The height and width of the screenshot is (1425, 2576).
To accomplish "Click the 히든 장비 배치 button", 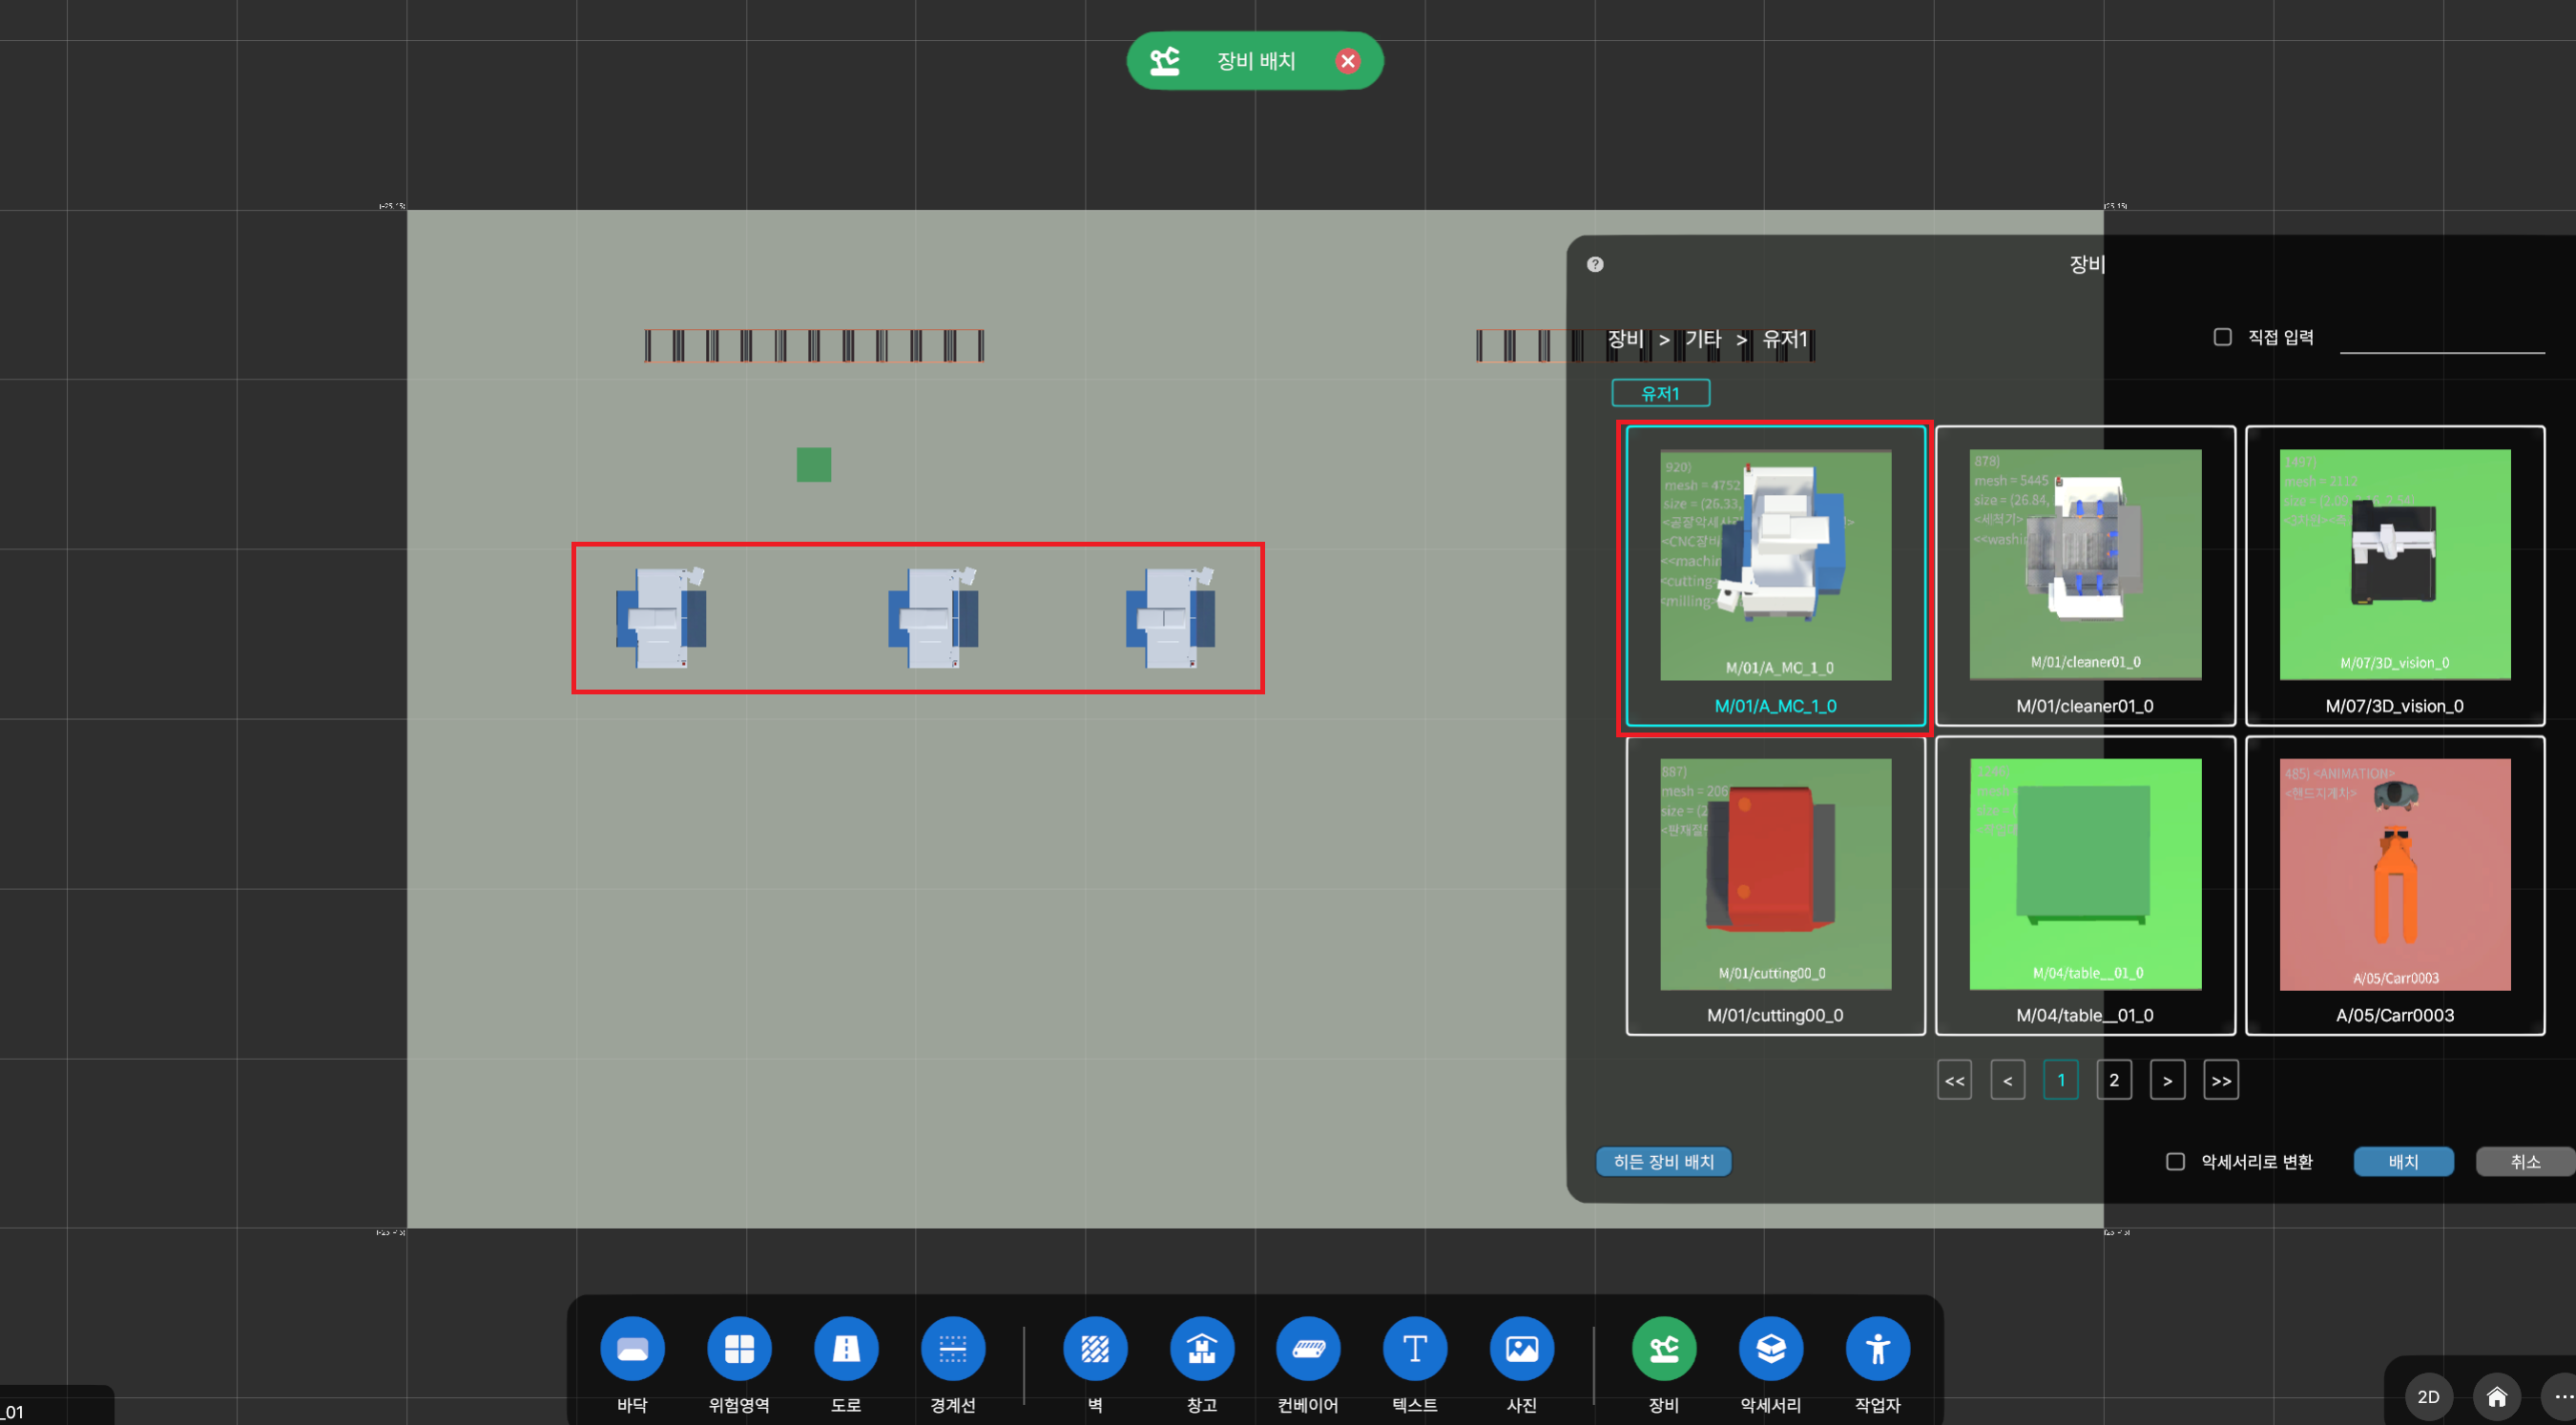I will click(1663, 1161).
